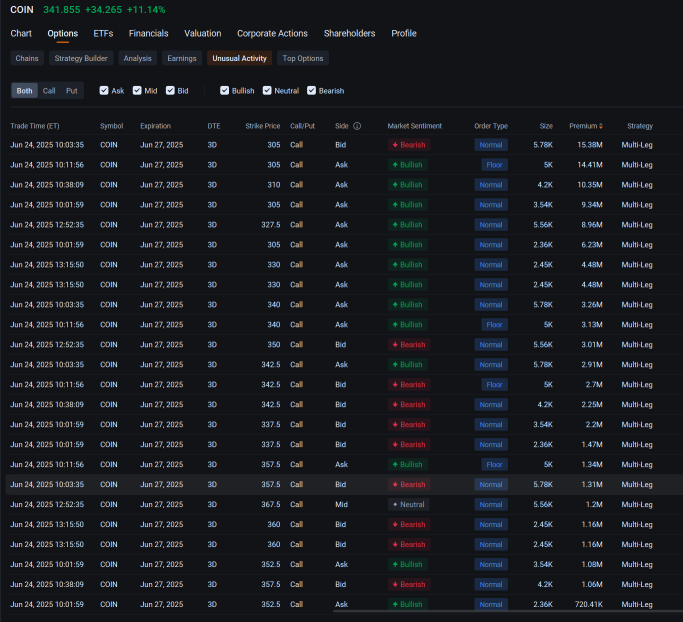Viewport: 683px width, 622px height.
Task: Click the 2.7M premium cell
Action: tap(594, 385)
